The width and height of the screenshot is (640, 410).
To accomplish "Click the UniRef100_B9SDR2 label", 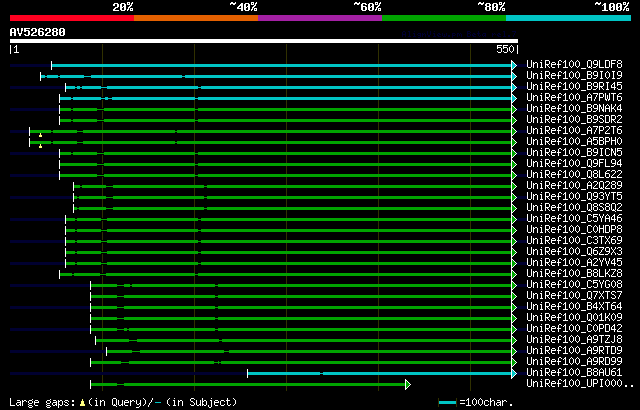I will pos(574,120).
